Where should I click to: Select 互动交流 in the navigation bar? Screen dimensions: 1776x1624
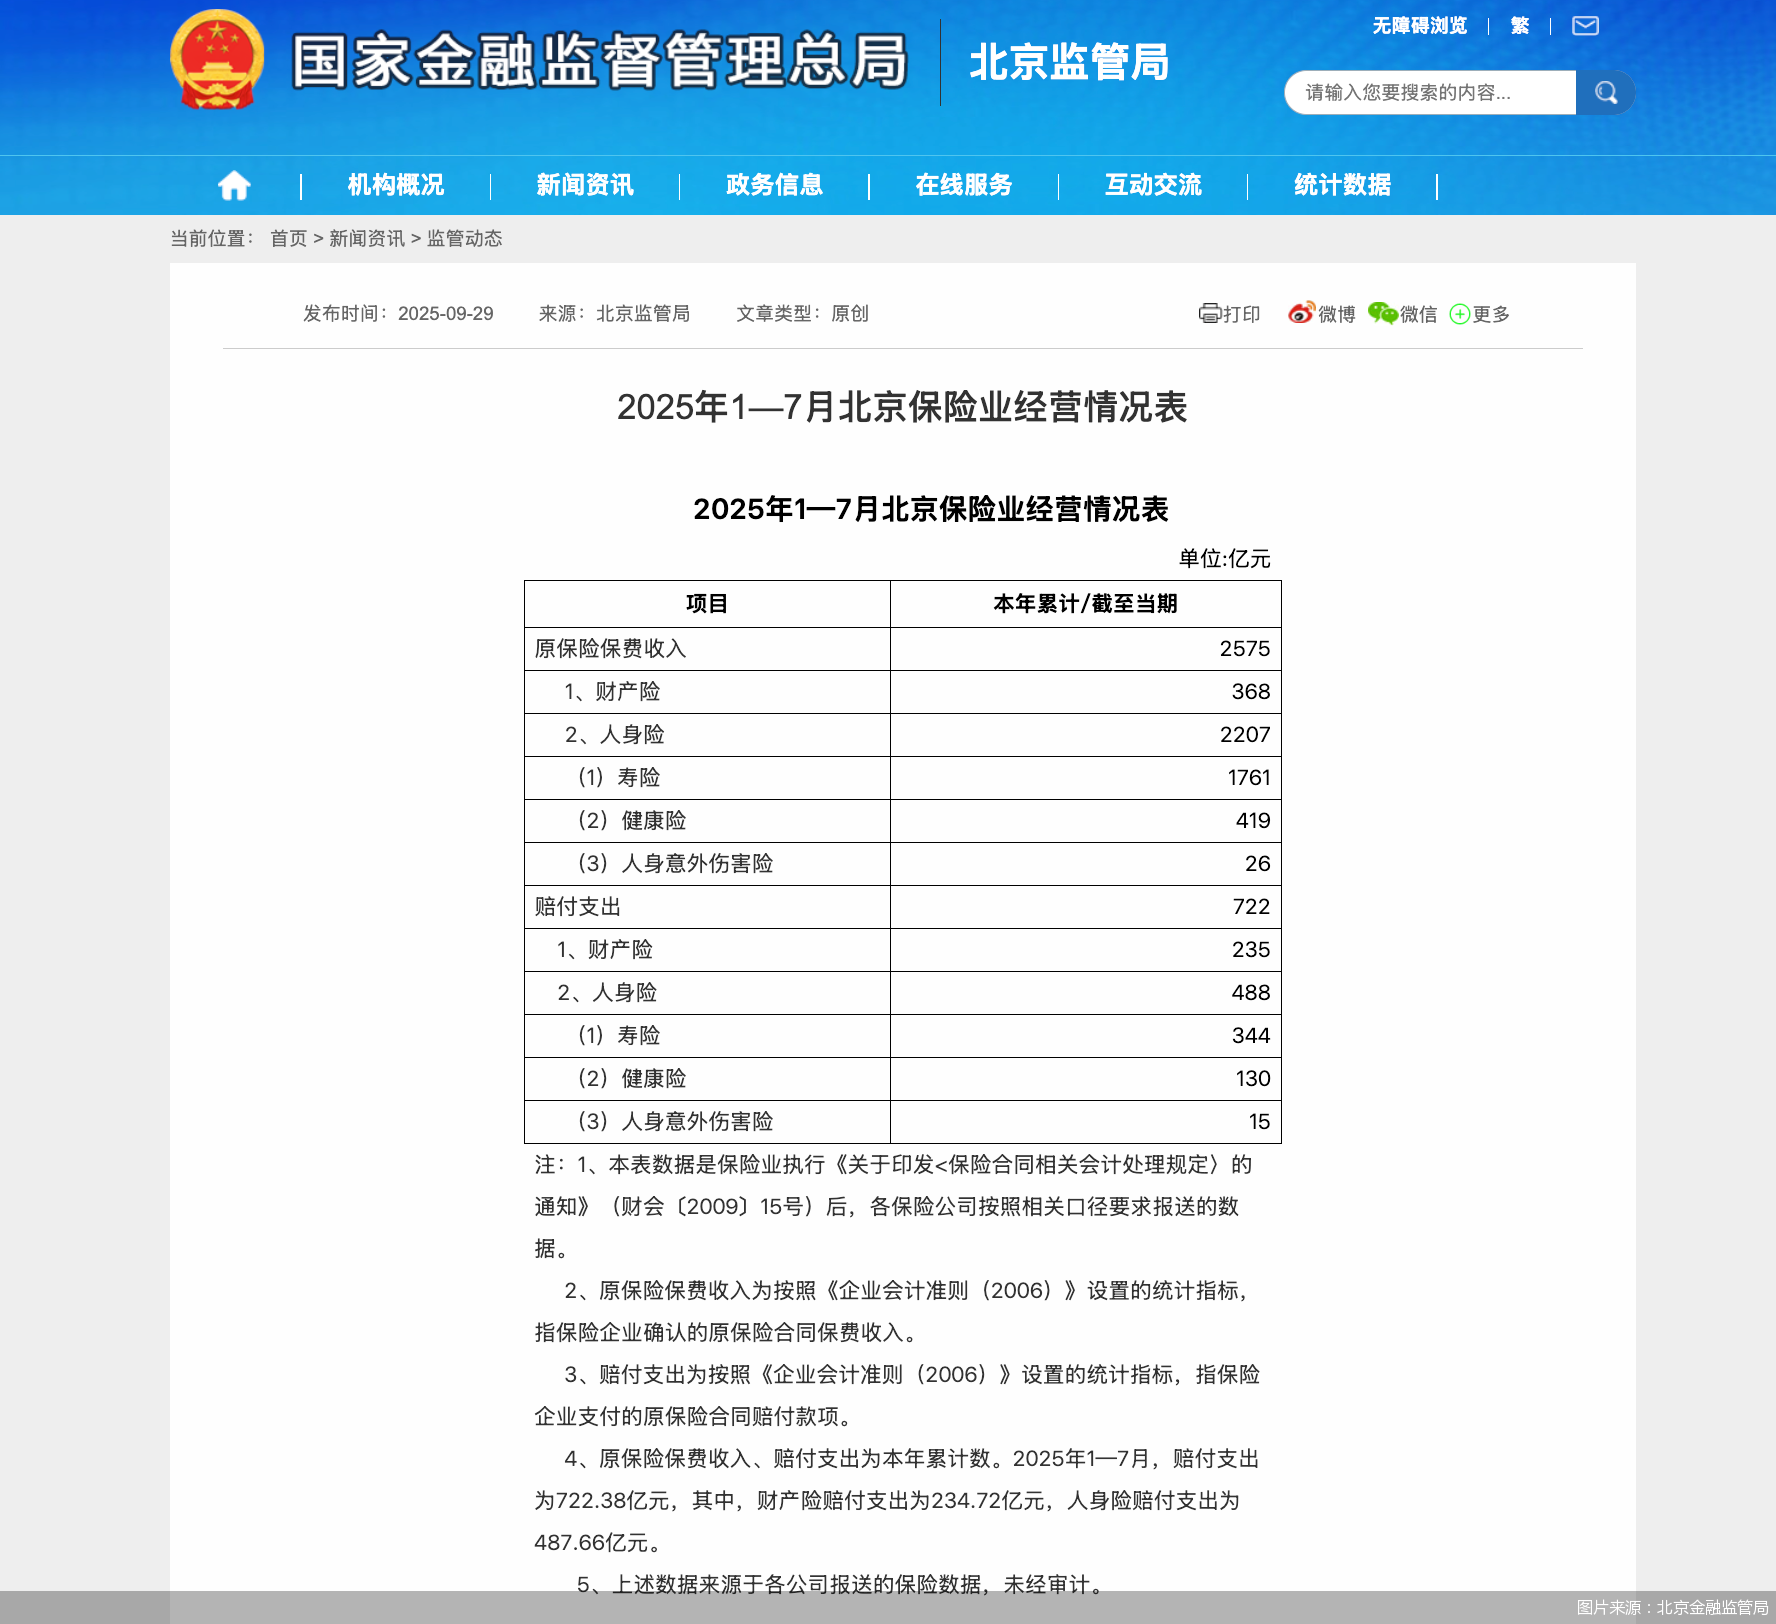tap(1152, 185)
